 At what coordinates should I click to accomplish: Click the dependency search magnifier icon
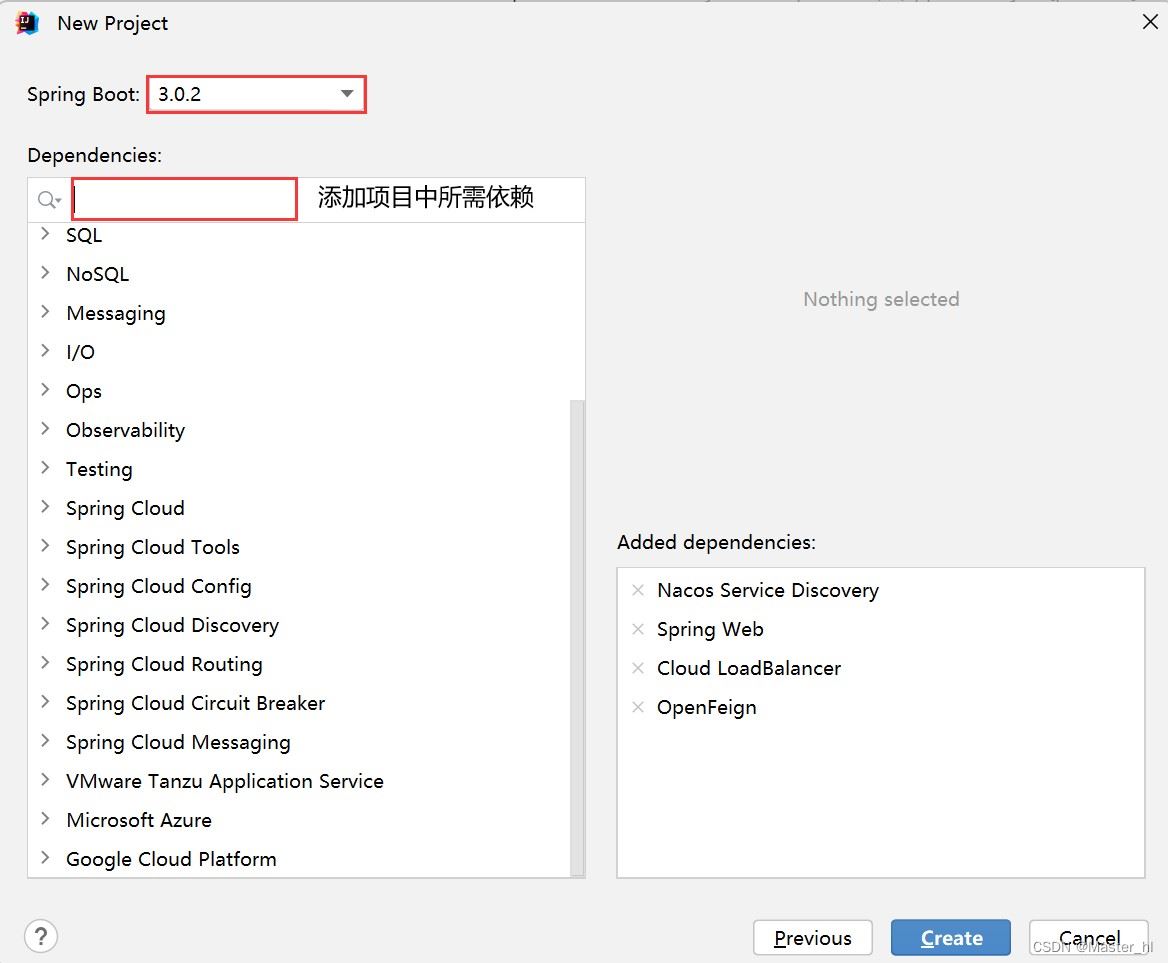click(x=48, y=200)
